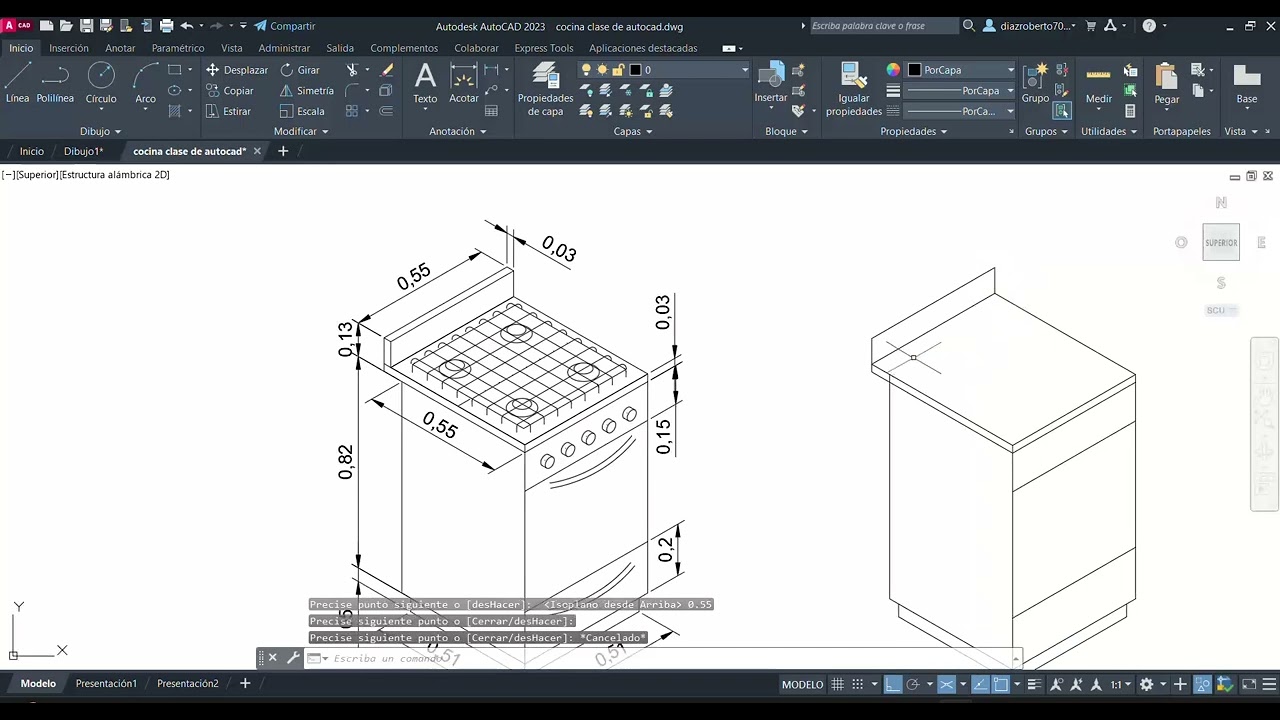Click the SUPERIOR ViewCube face
The image size is (1280, 720).
click(1221, 242)
